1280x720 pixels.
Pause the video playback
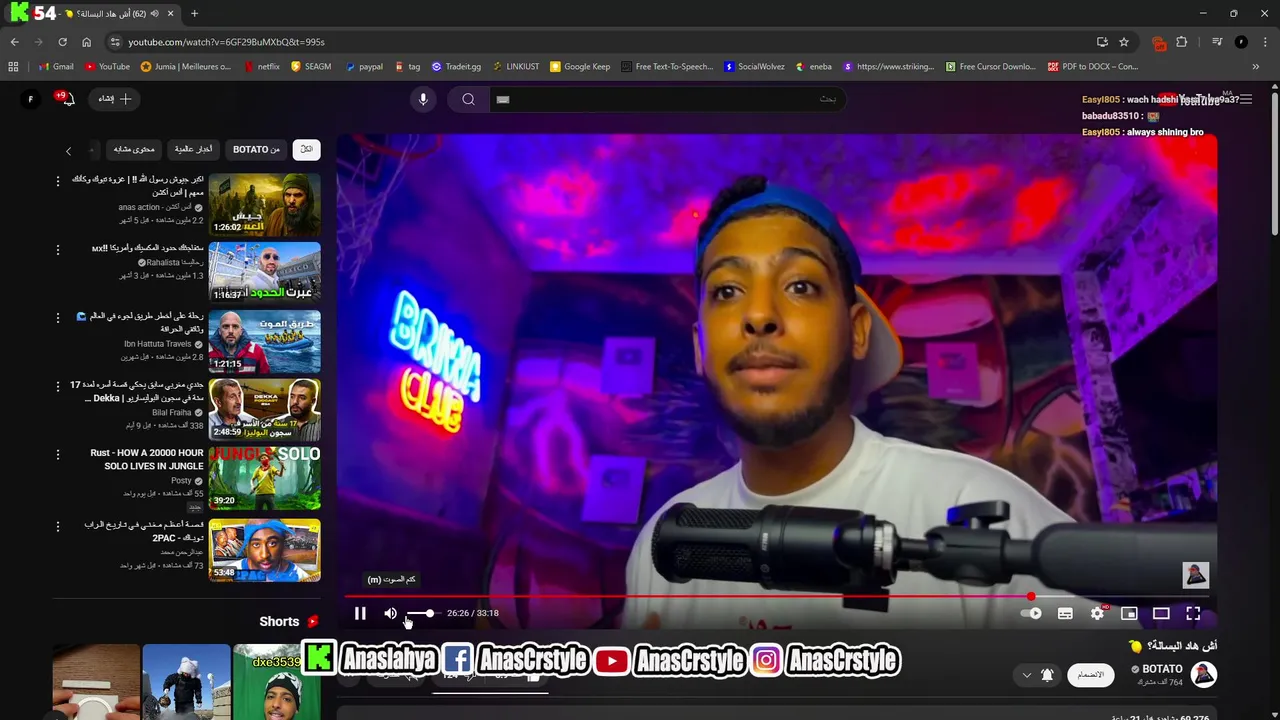(x=360, y=613)
